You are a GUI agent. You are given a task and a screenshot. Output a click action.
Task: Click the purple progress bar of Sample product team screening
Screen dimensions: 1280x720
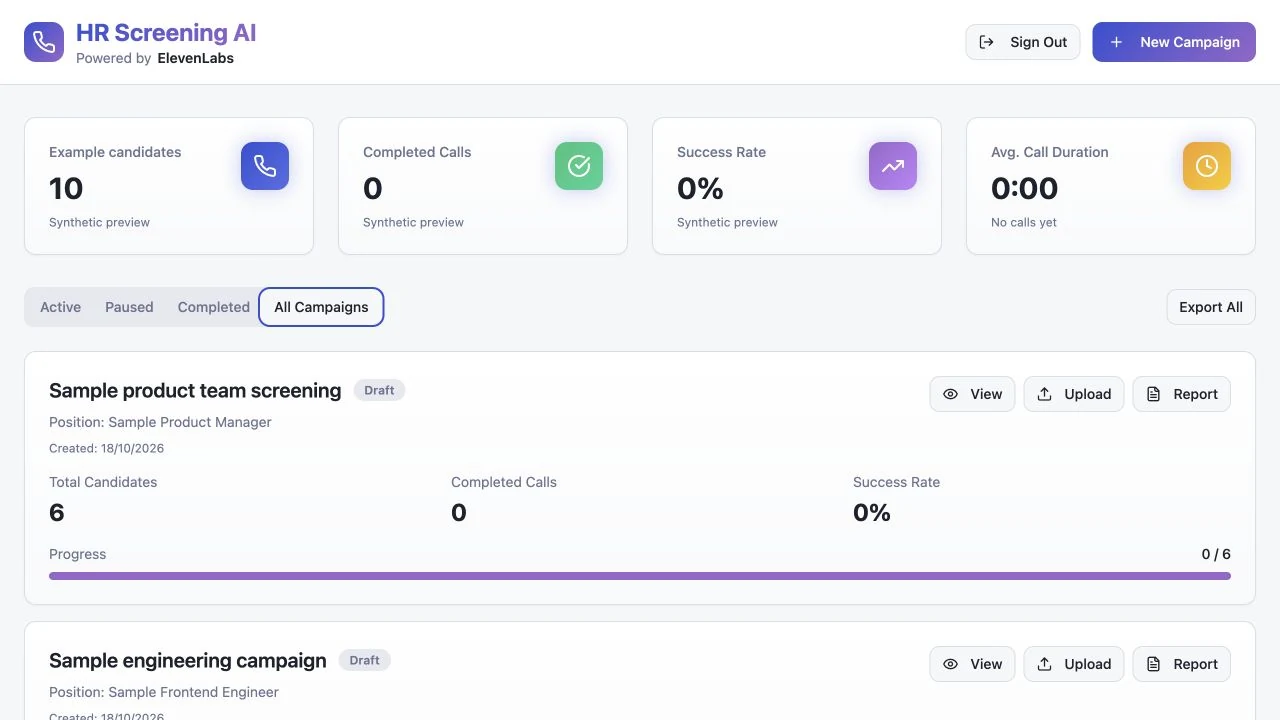click(x=640, y=576)
